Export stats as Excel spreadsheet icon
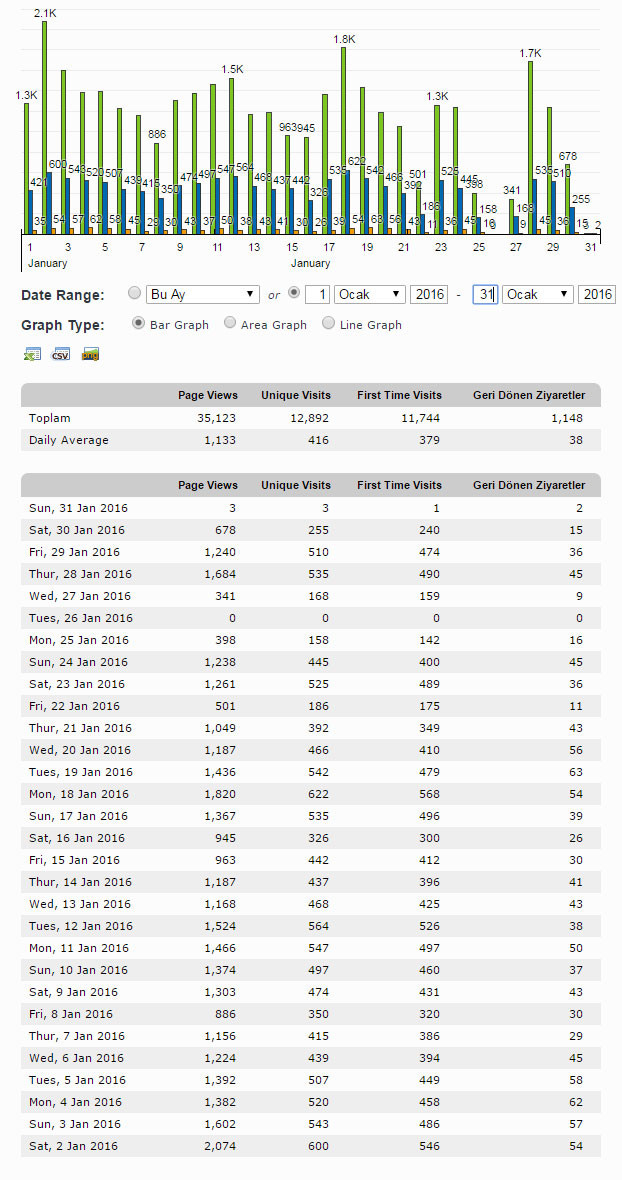This screenshot has width=622, height=1180. pyautogui.click(x=32, y=354)
